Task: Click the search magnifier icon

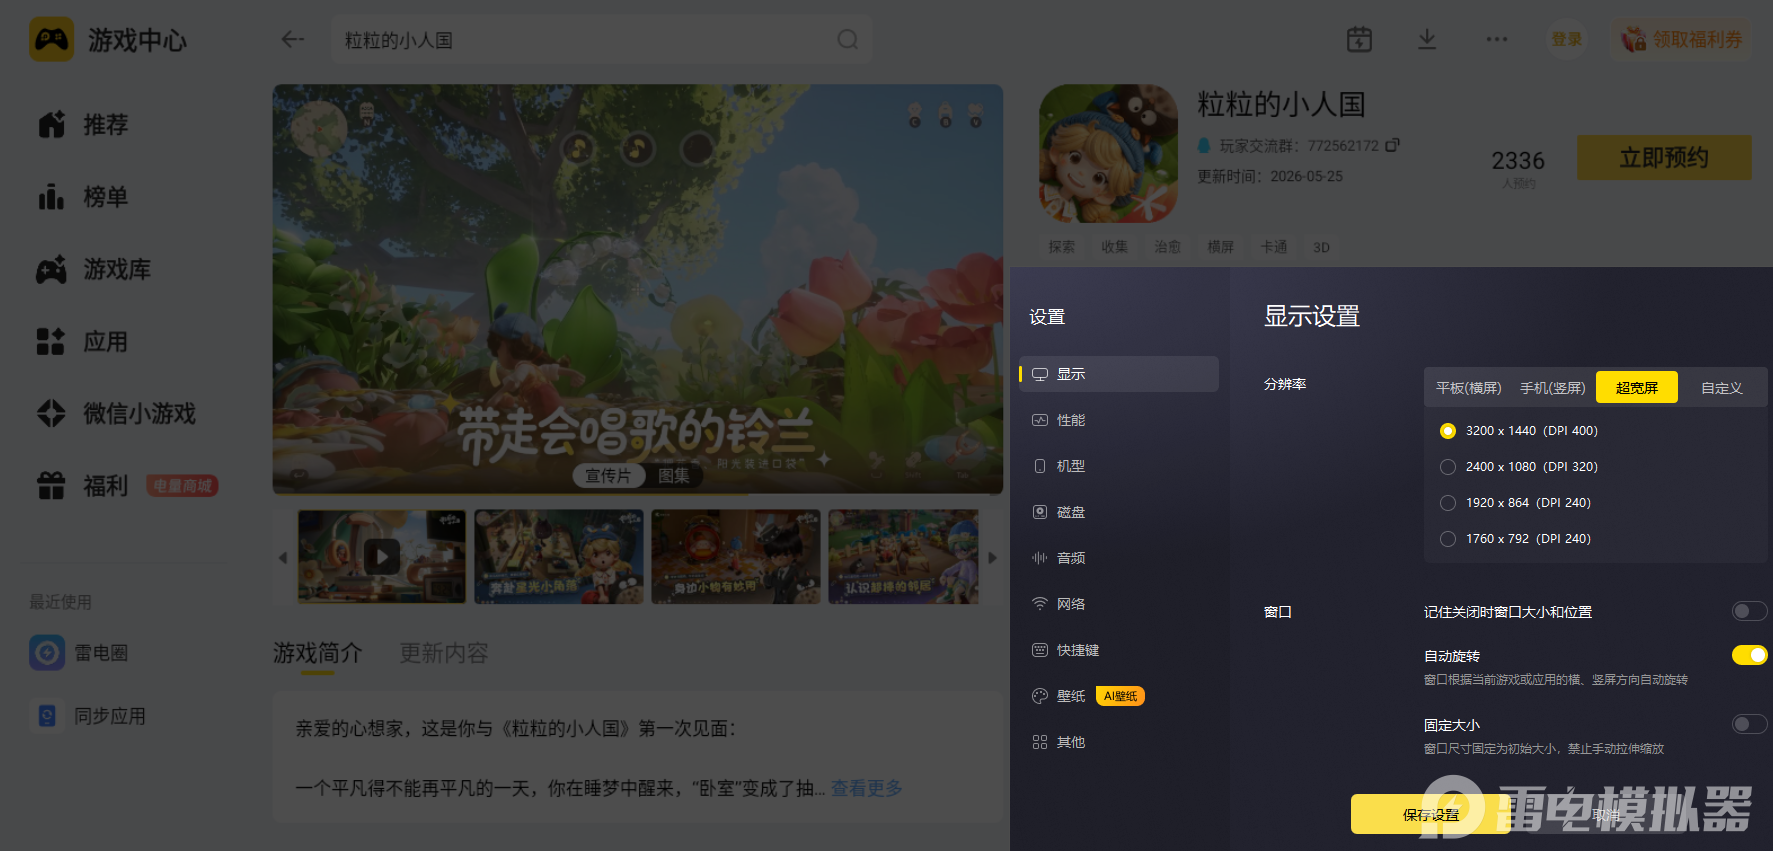Action: click(x=848, y=39)
